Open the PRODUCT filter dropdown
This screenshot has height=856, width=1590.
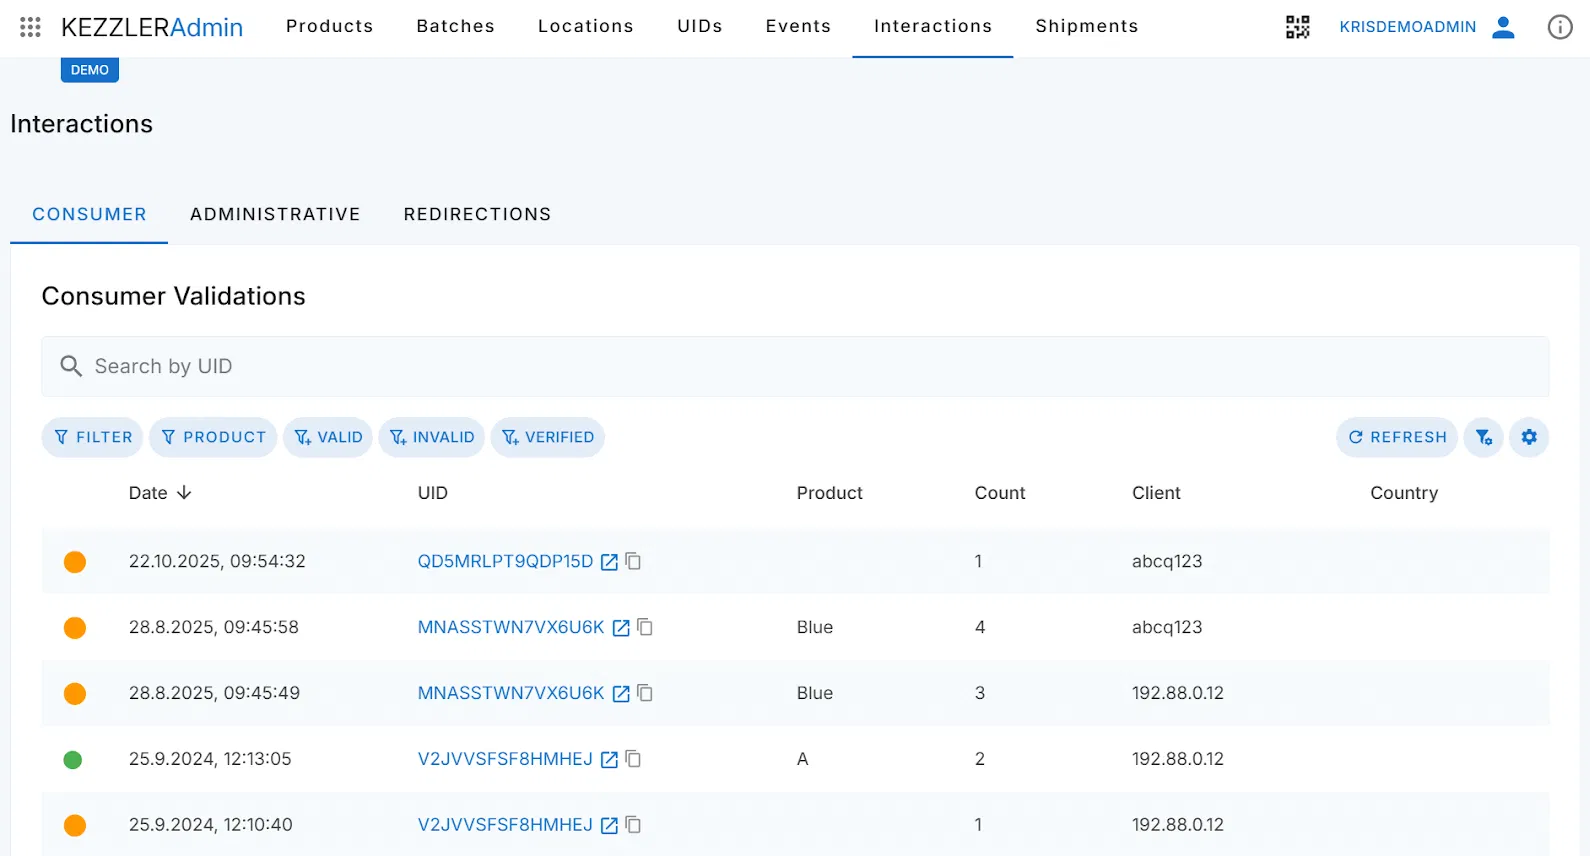tap(213, 437)
